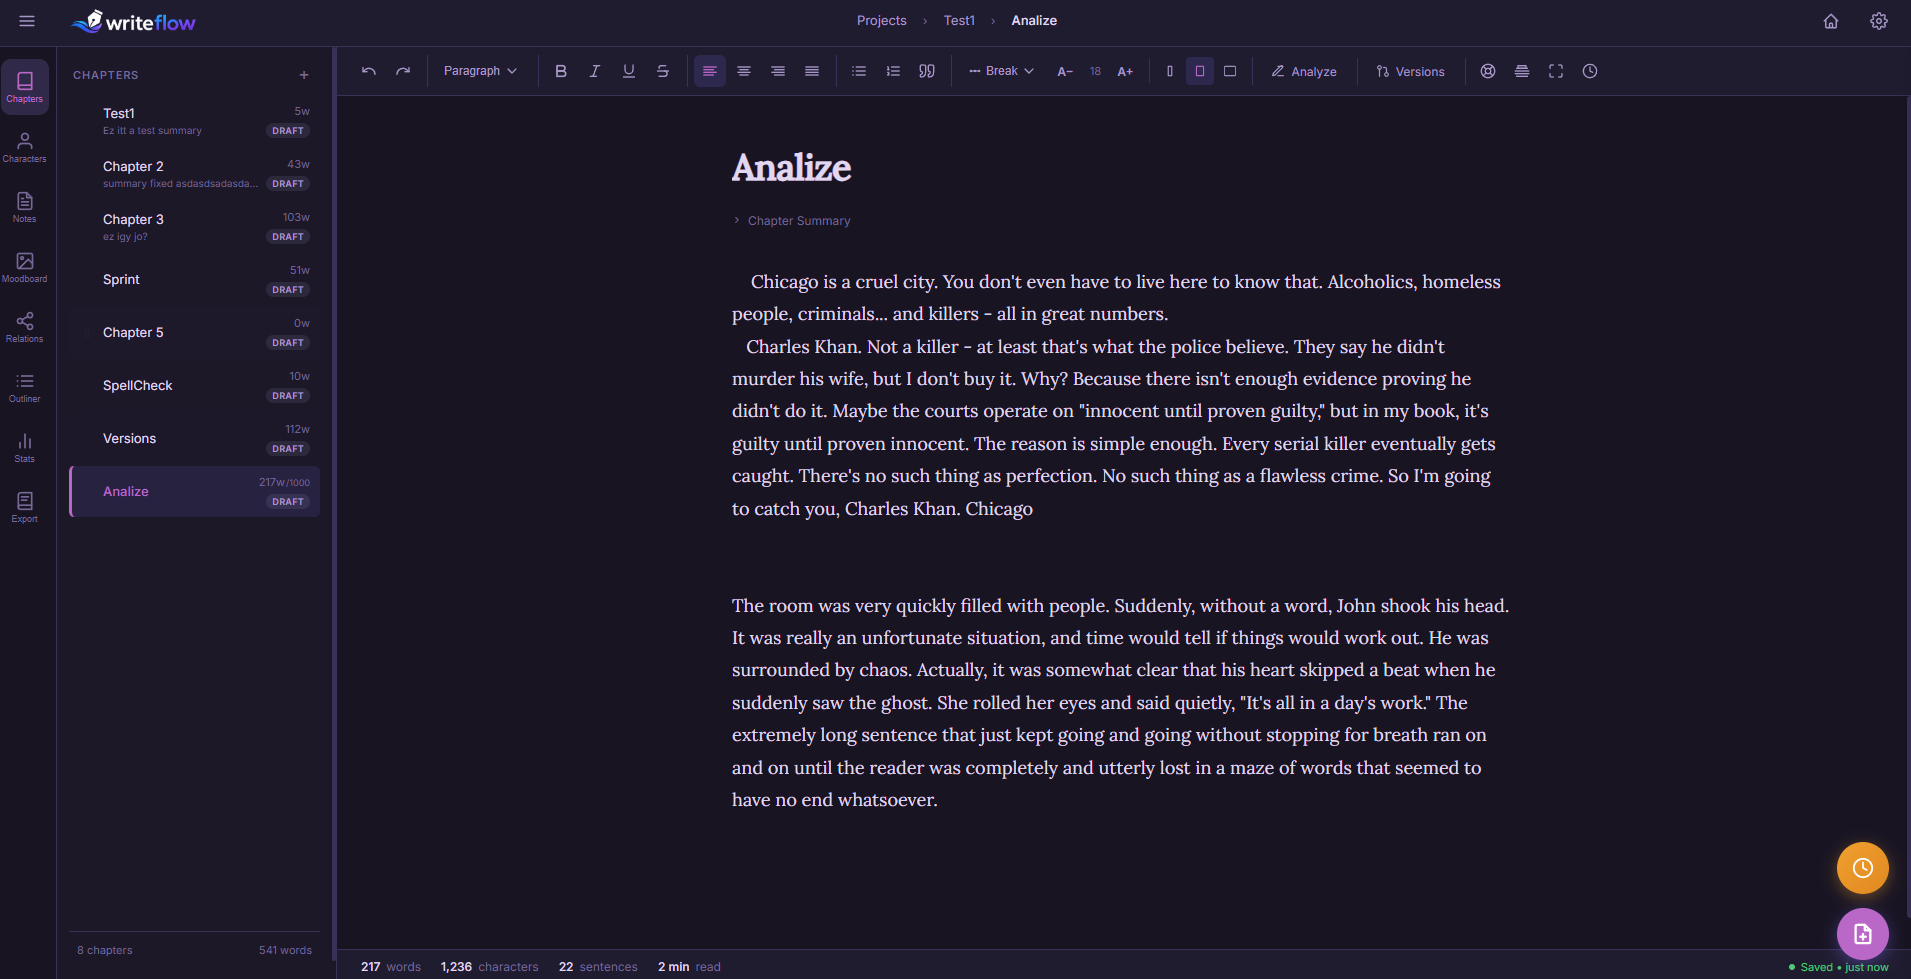The image size is (1911, 979).
Task: Open the Export sidebar tab
Action: click(x=25, y=507)
